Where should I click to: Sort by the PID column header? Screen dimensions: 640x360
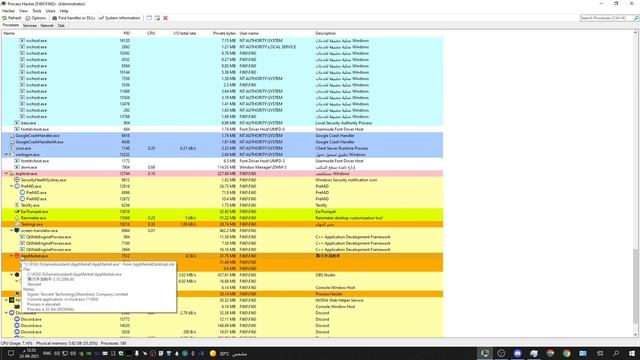pos(127,33)
